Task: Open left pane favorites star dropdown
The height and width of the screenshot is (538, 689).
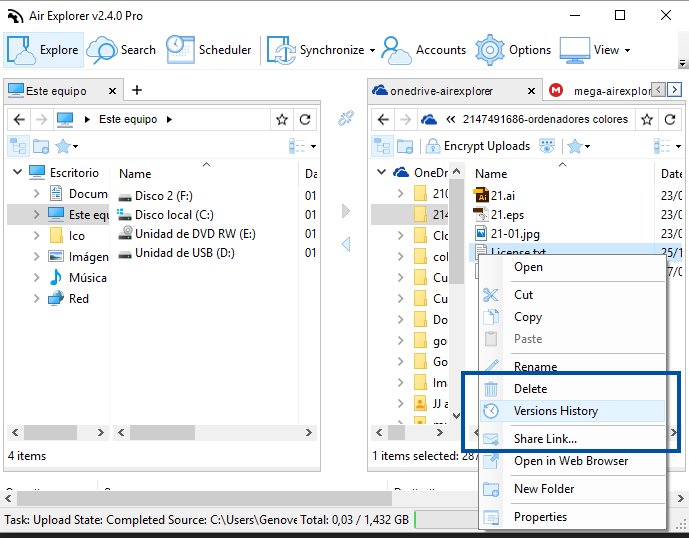Action: (66, 146)
